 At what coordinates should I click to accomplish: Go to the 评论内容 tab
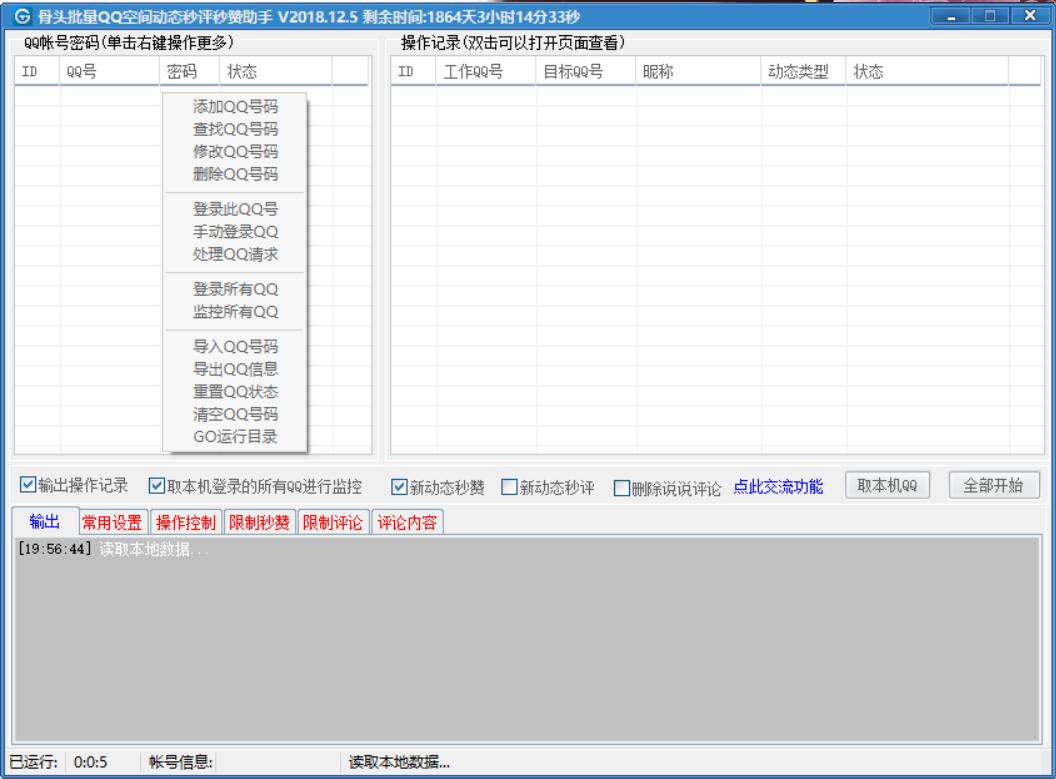pos(408,522)
